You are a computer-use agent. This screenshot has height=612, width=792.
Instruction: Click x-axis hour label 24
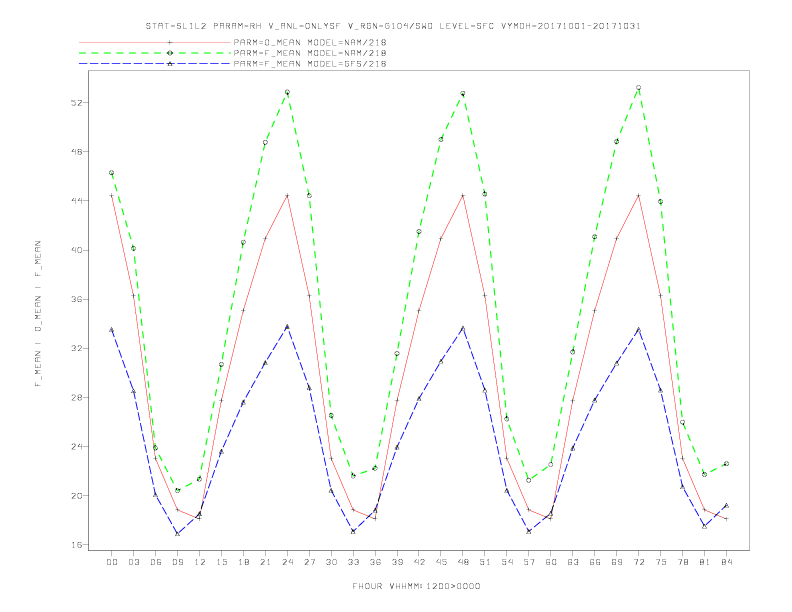[x=287, y=562]
